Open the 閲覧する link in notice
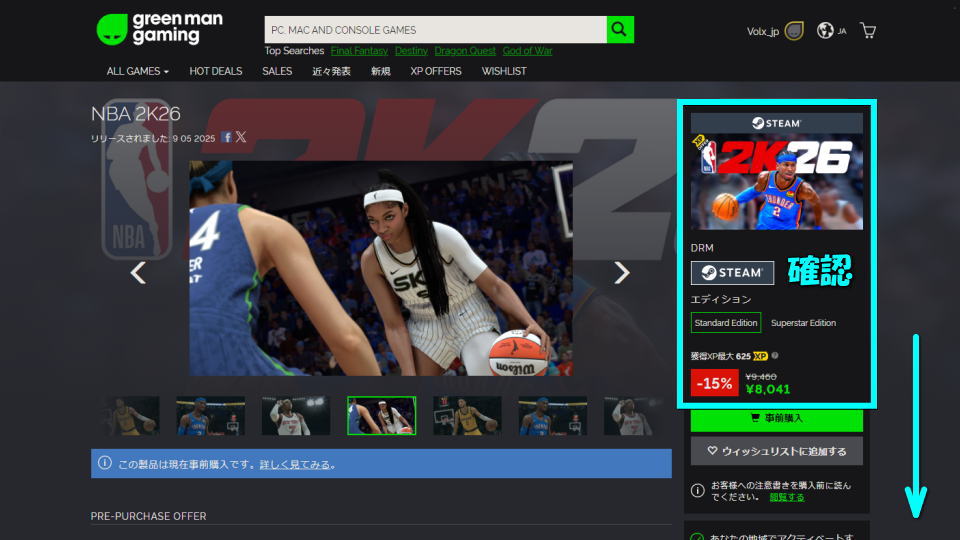The width and height of the screenshot is (960, 540). [787, 497]
